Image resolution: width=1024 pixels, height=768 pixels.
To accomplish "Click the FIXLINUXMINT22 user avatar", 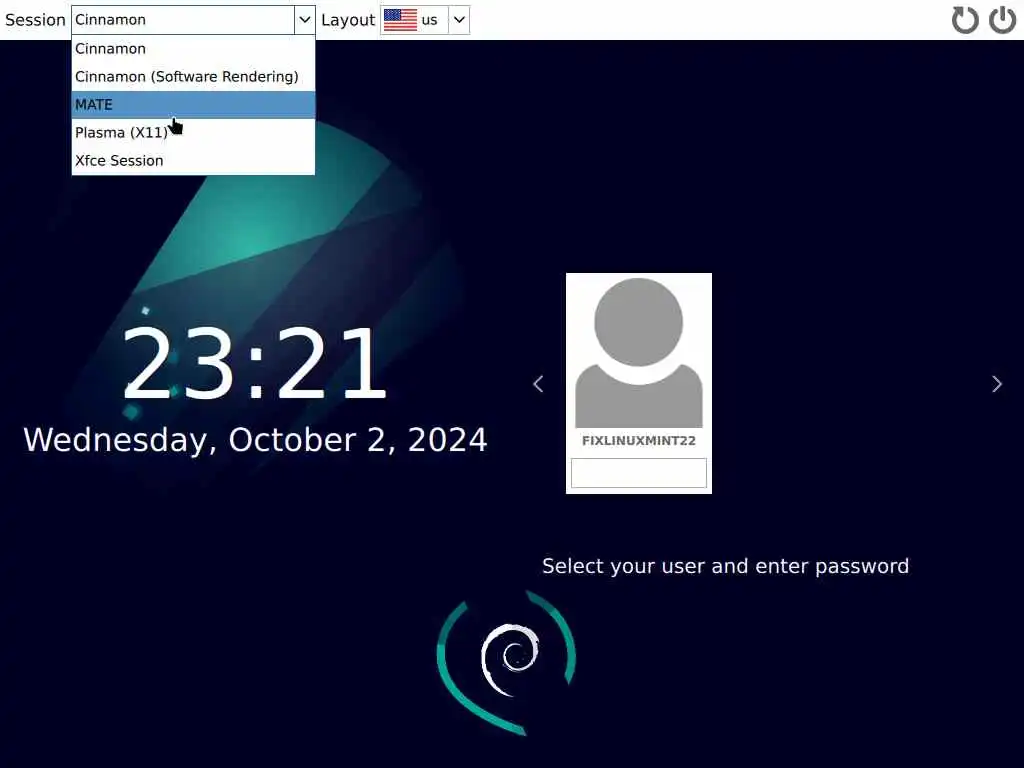I will pyautogui.click(x=639, y=353).
